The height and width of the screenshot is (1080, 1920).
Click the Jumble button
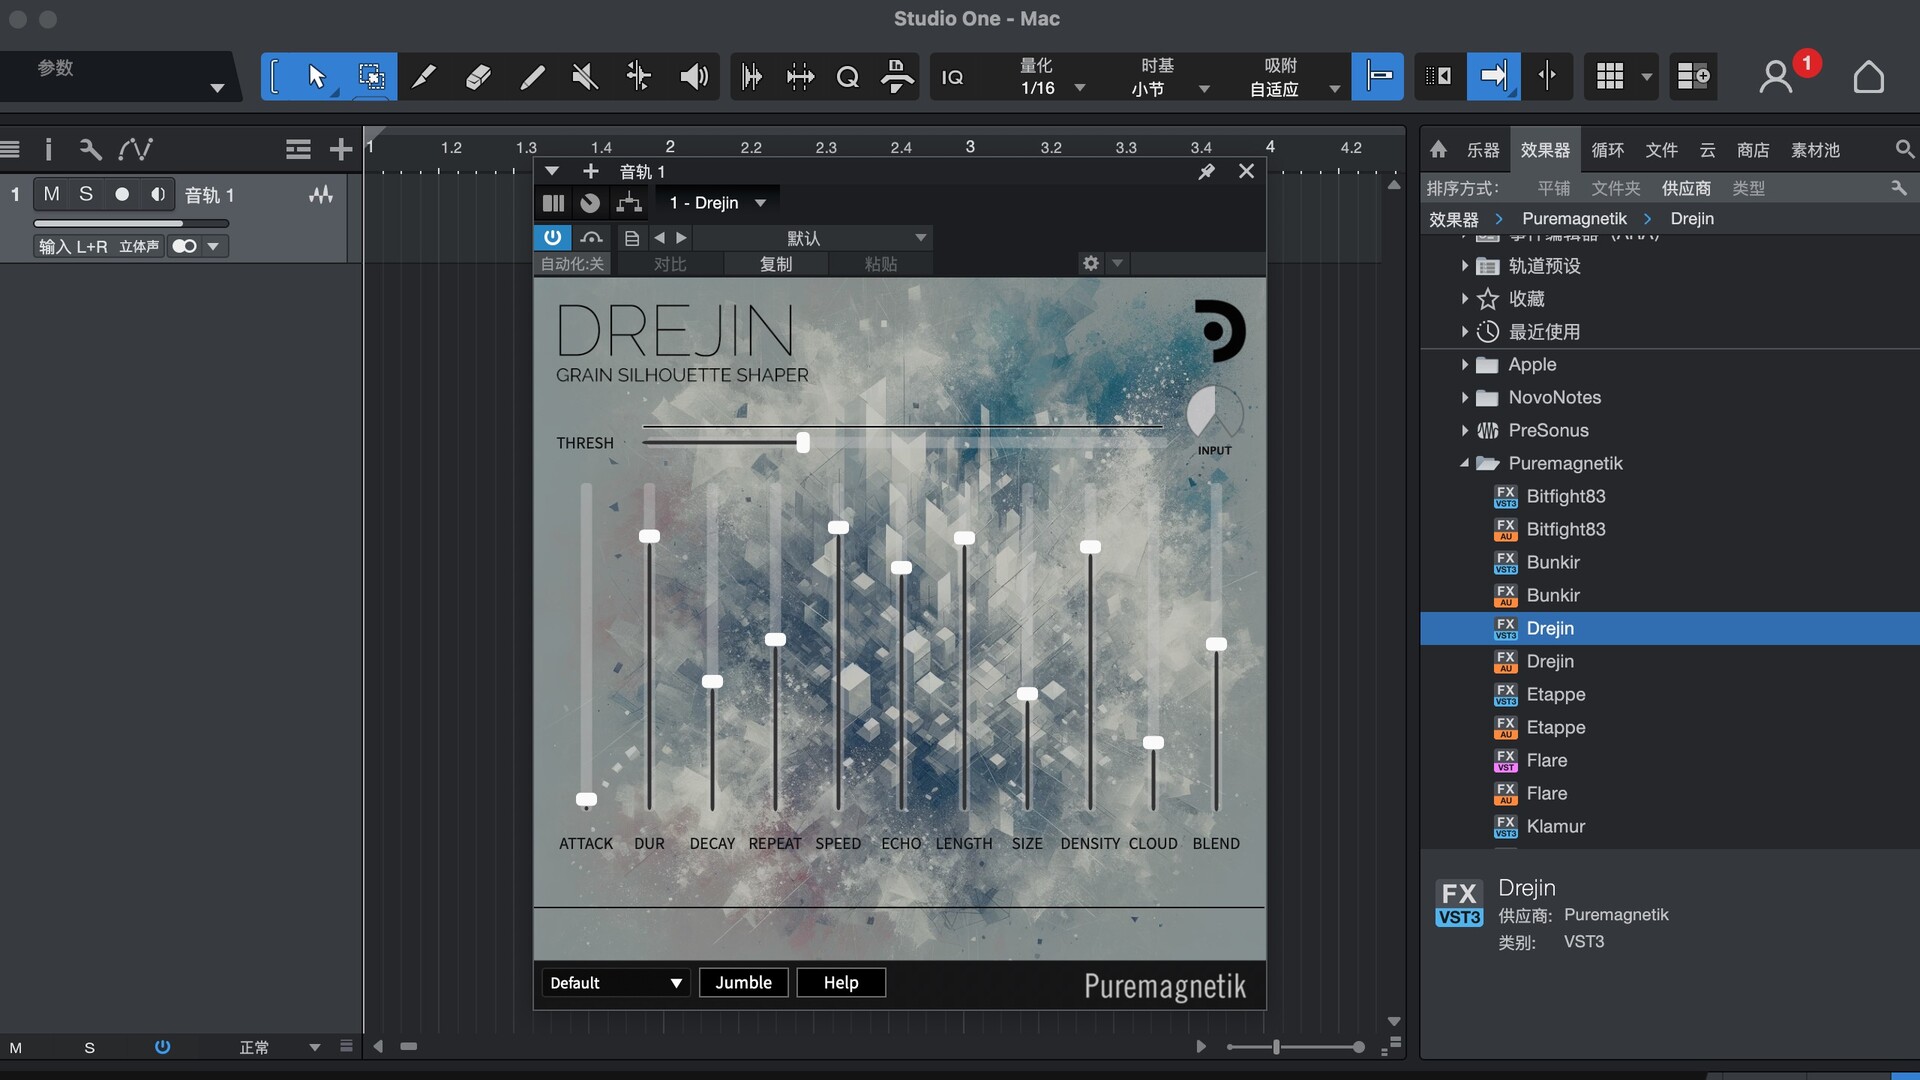pyautogui.click(x=743, y=983)
